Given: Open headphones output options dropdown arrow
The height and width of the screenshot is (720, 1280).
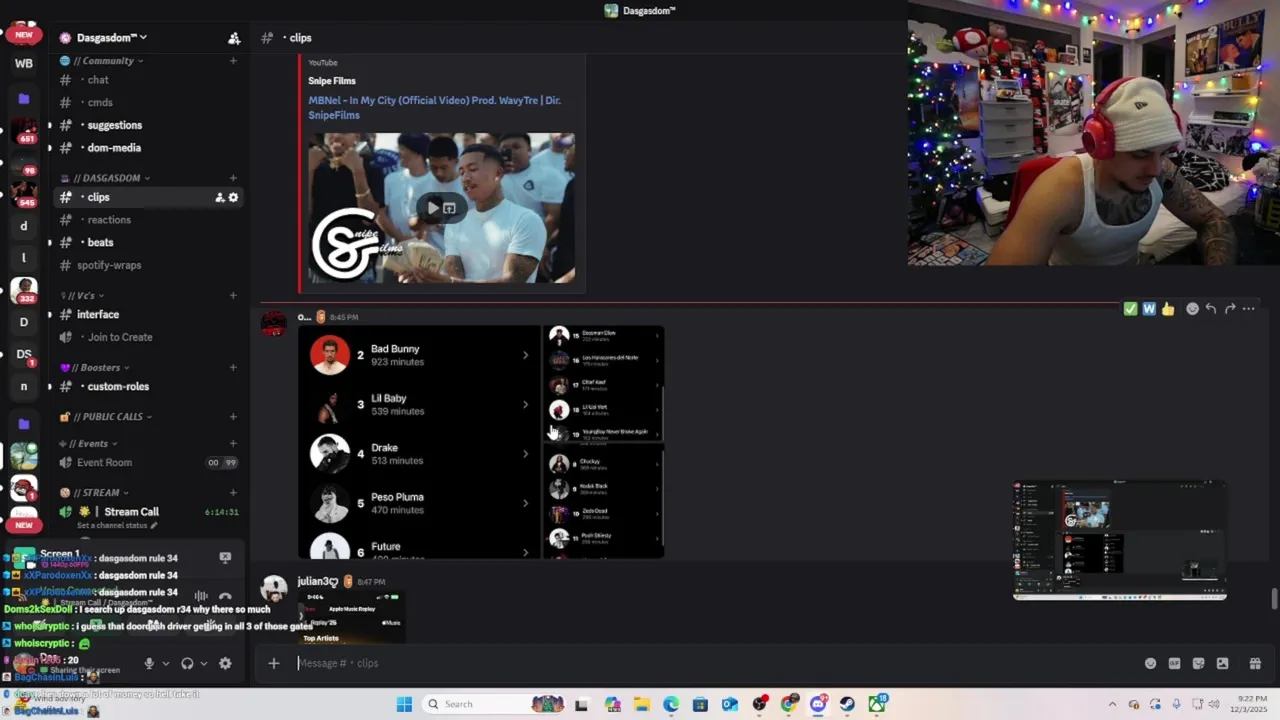Looking at the screenshot, I should 203,663.
